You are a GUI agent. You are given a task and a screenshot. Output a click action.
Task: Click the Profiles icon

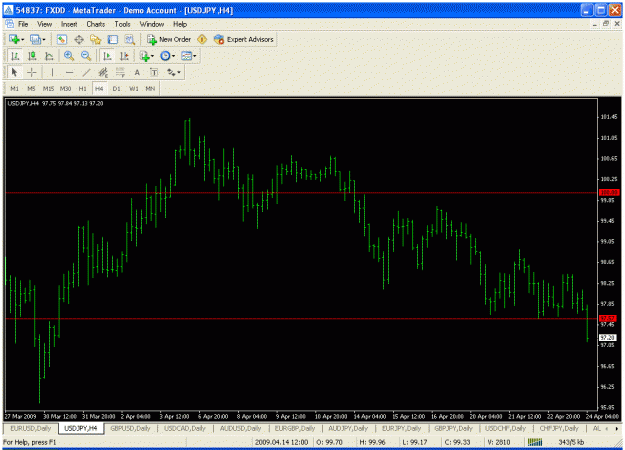point(35,39)
